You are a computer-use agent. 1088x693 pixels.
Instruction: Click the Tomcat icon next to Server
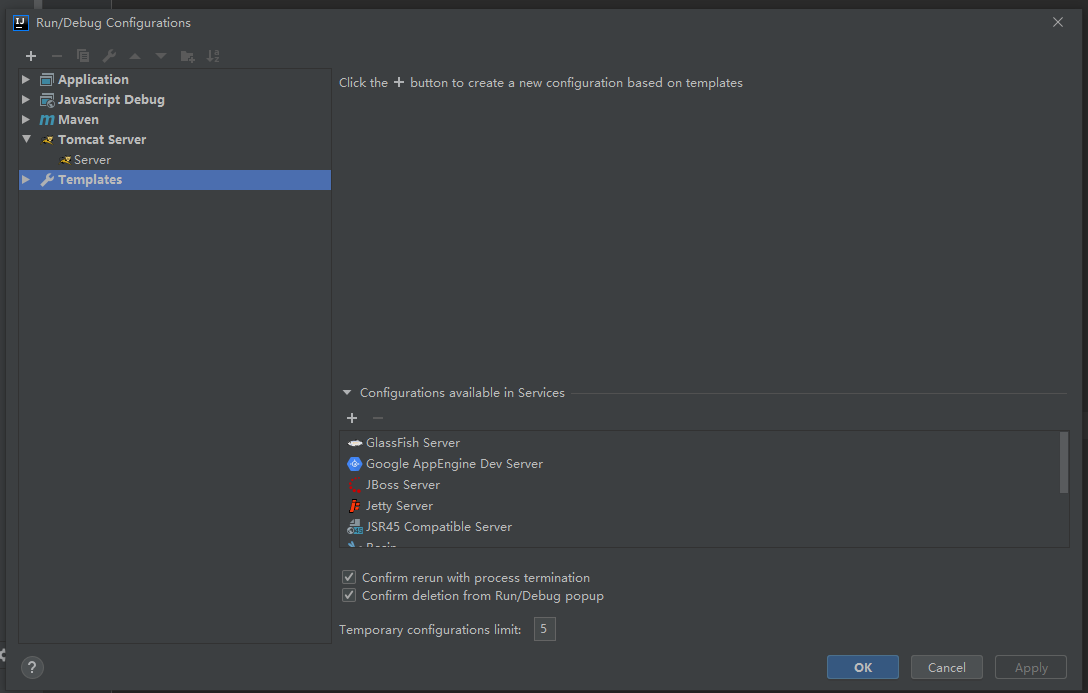63,159
